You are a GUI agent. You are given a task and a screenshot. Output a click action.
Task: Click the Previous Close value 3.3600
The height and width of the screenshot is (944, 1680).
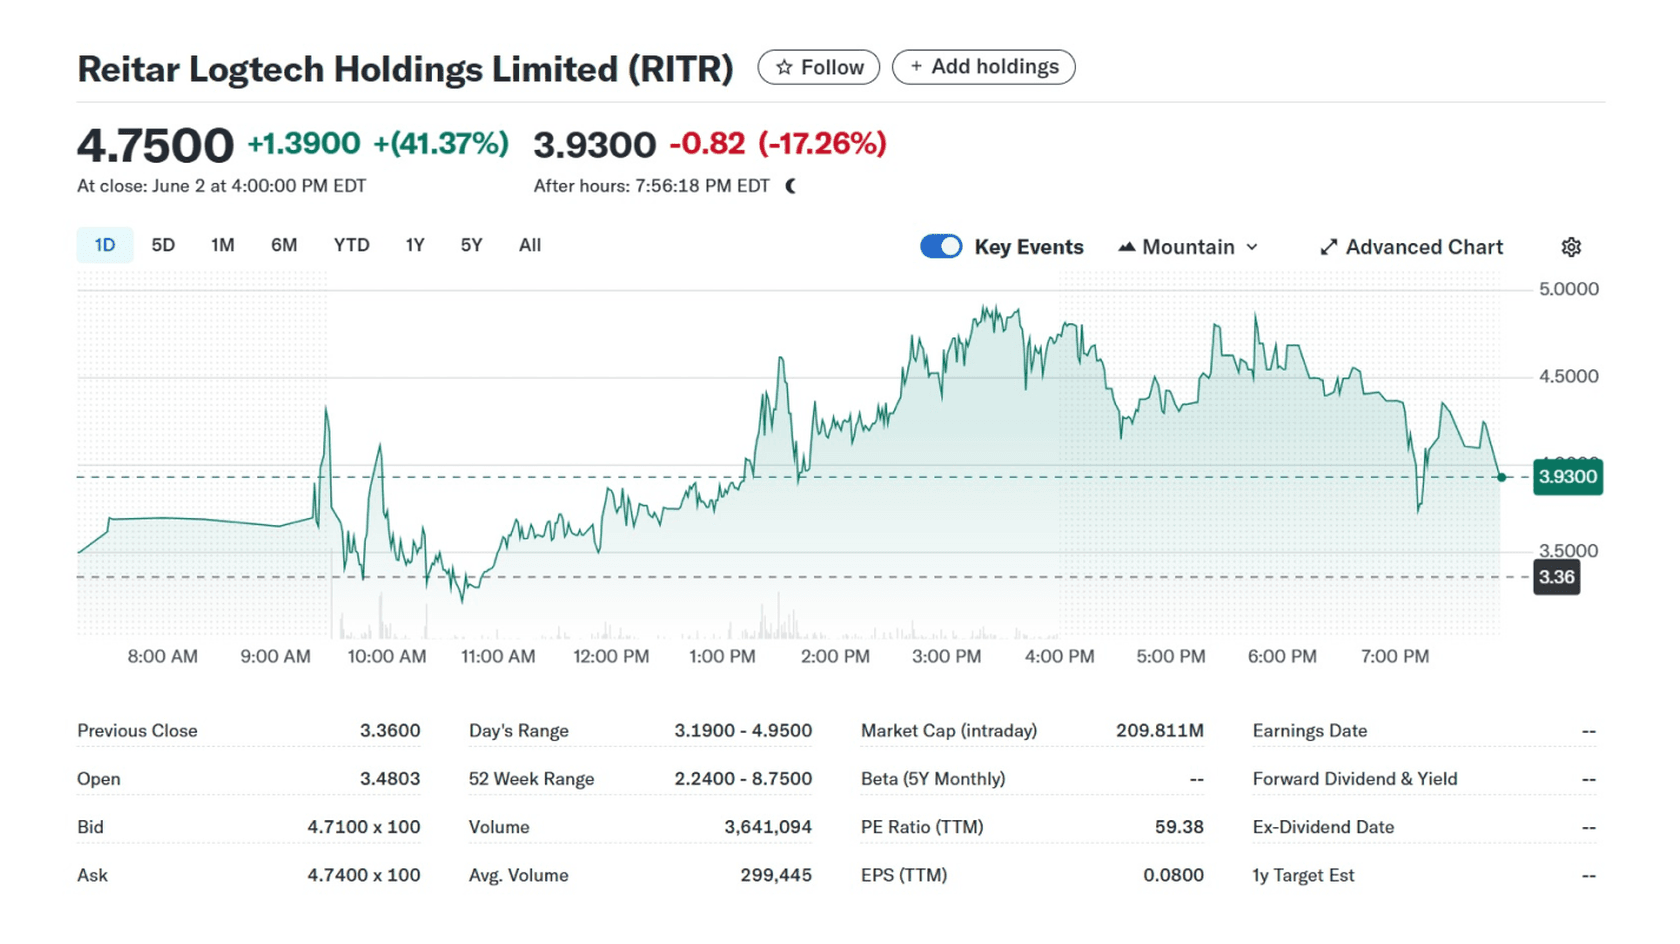pos(390,731)
